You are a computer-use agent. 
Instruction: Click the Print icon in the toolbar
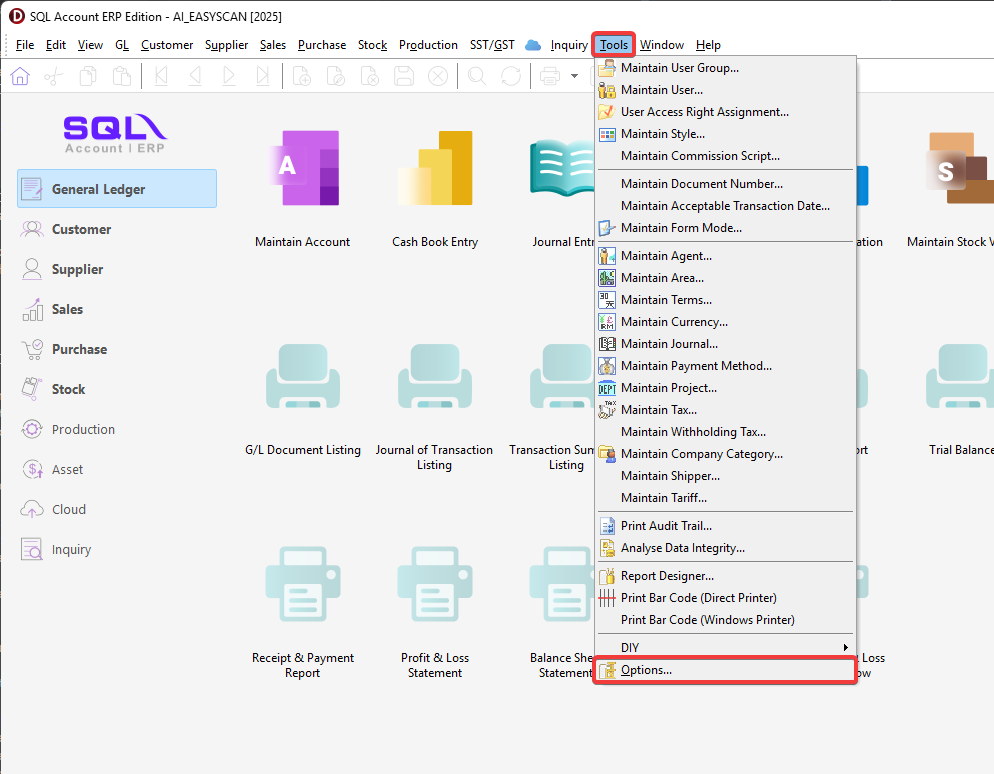[x=549, y=76]
